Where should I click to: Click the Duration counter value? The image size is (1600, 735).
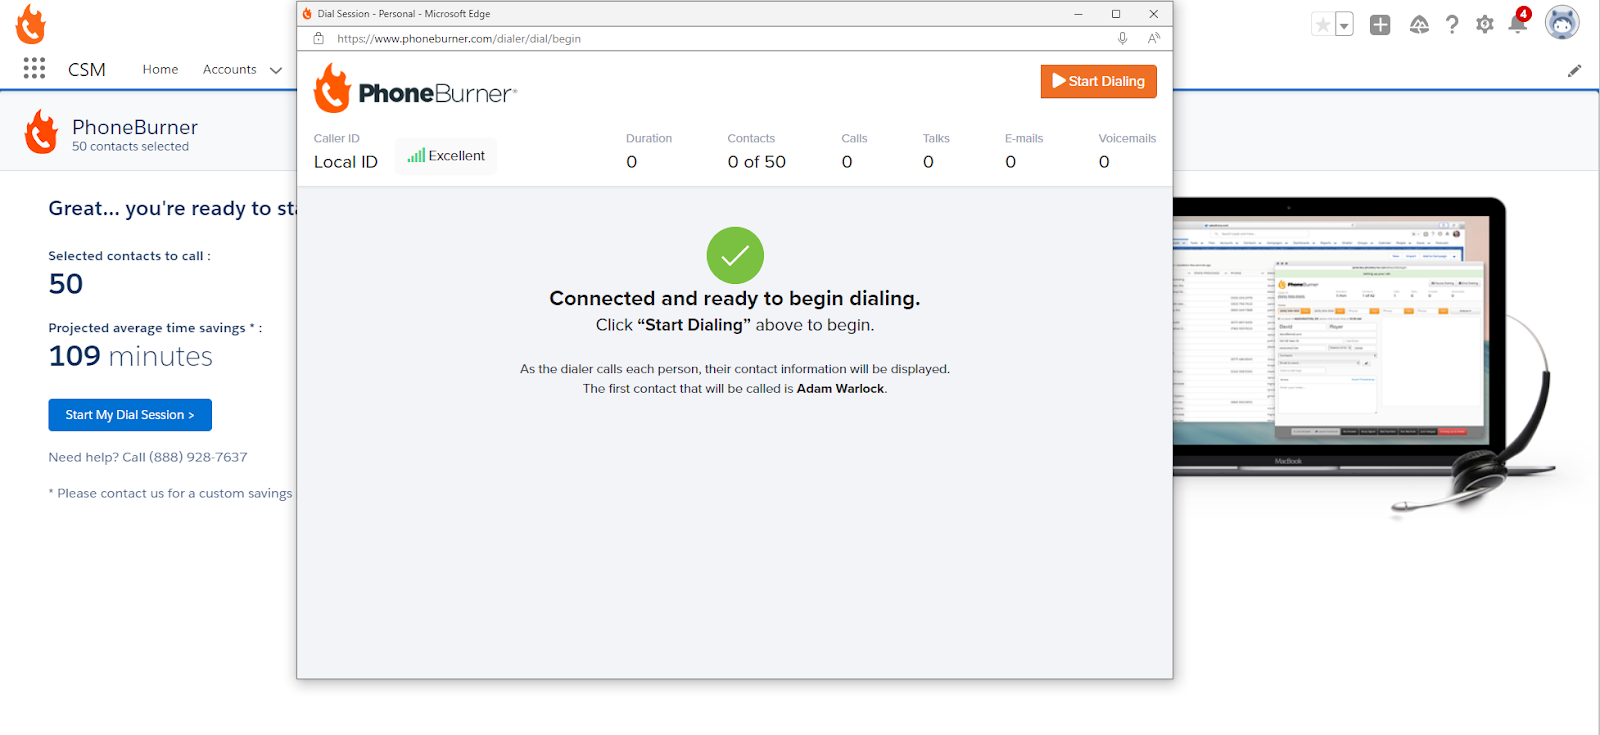pyautogui.click(x=632, y=162)
